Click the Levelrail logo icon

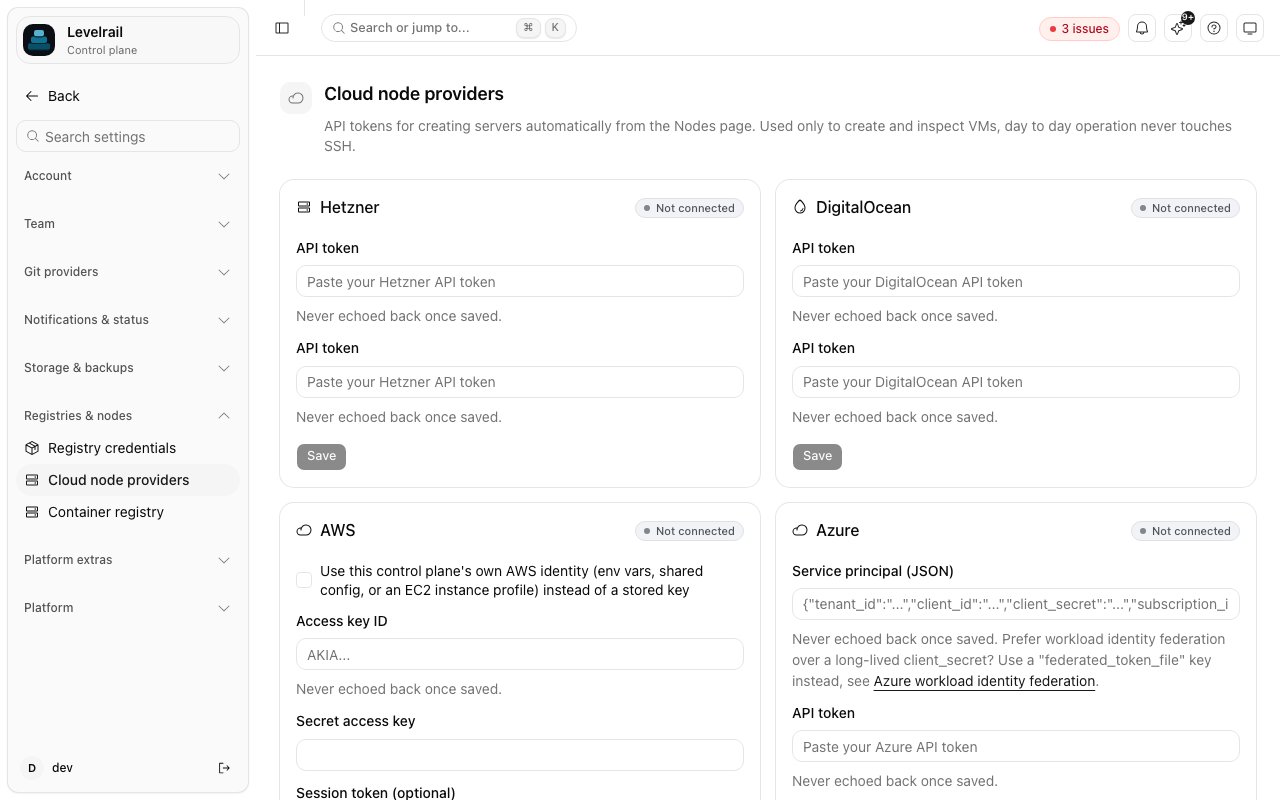[39, 40]
